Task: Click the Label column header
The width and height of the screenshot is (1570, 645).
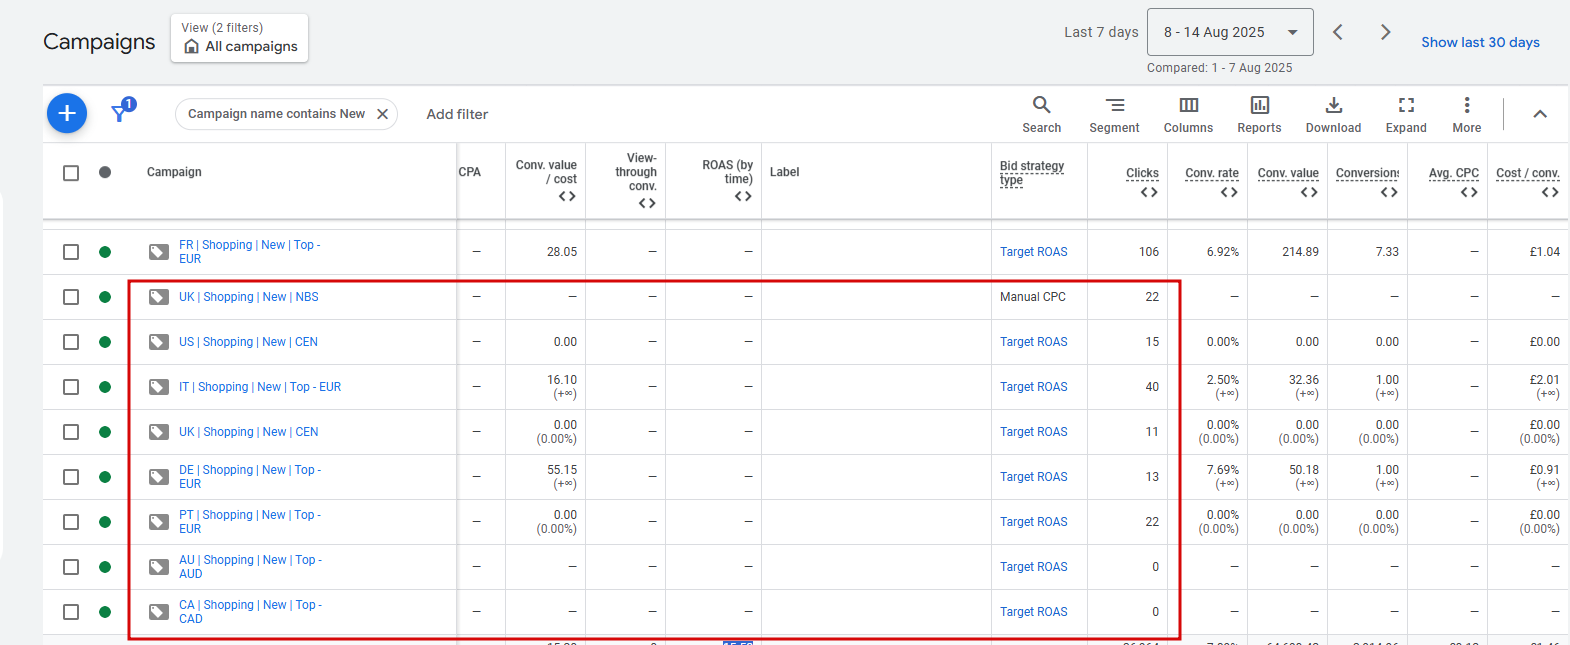Action: pyautogui.click(x=784, y=172)
